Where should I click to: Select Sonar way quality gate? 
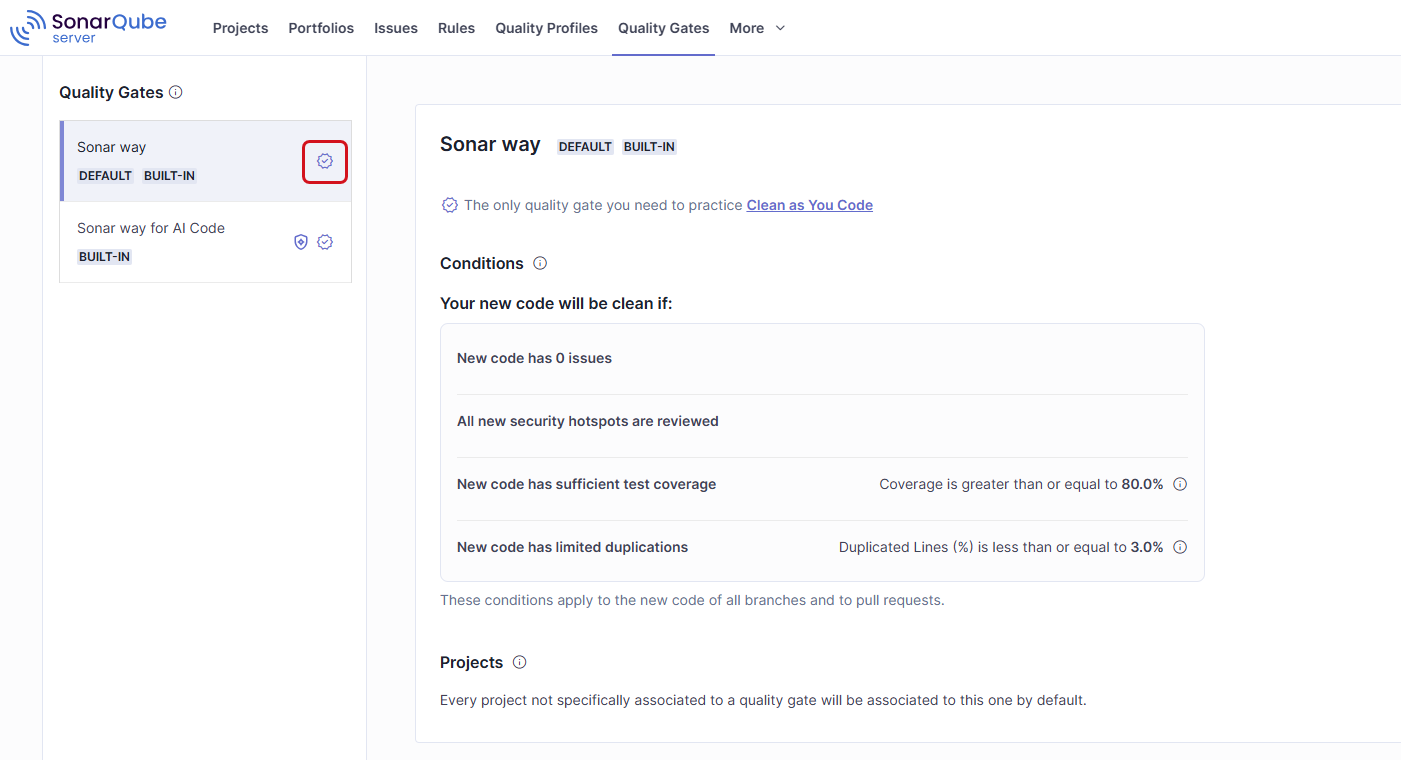(x=205, y=161)
